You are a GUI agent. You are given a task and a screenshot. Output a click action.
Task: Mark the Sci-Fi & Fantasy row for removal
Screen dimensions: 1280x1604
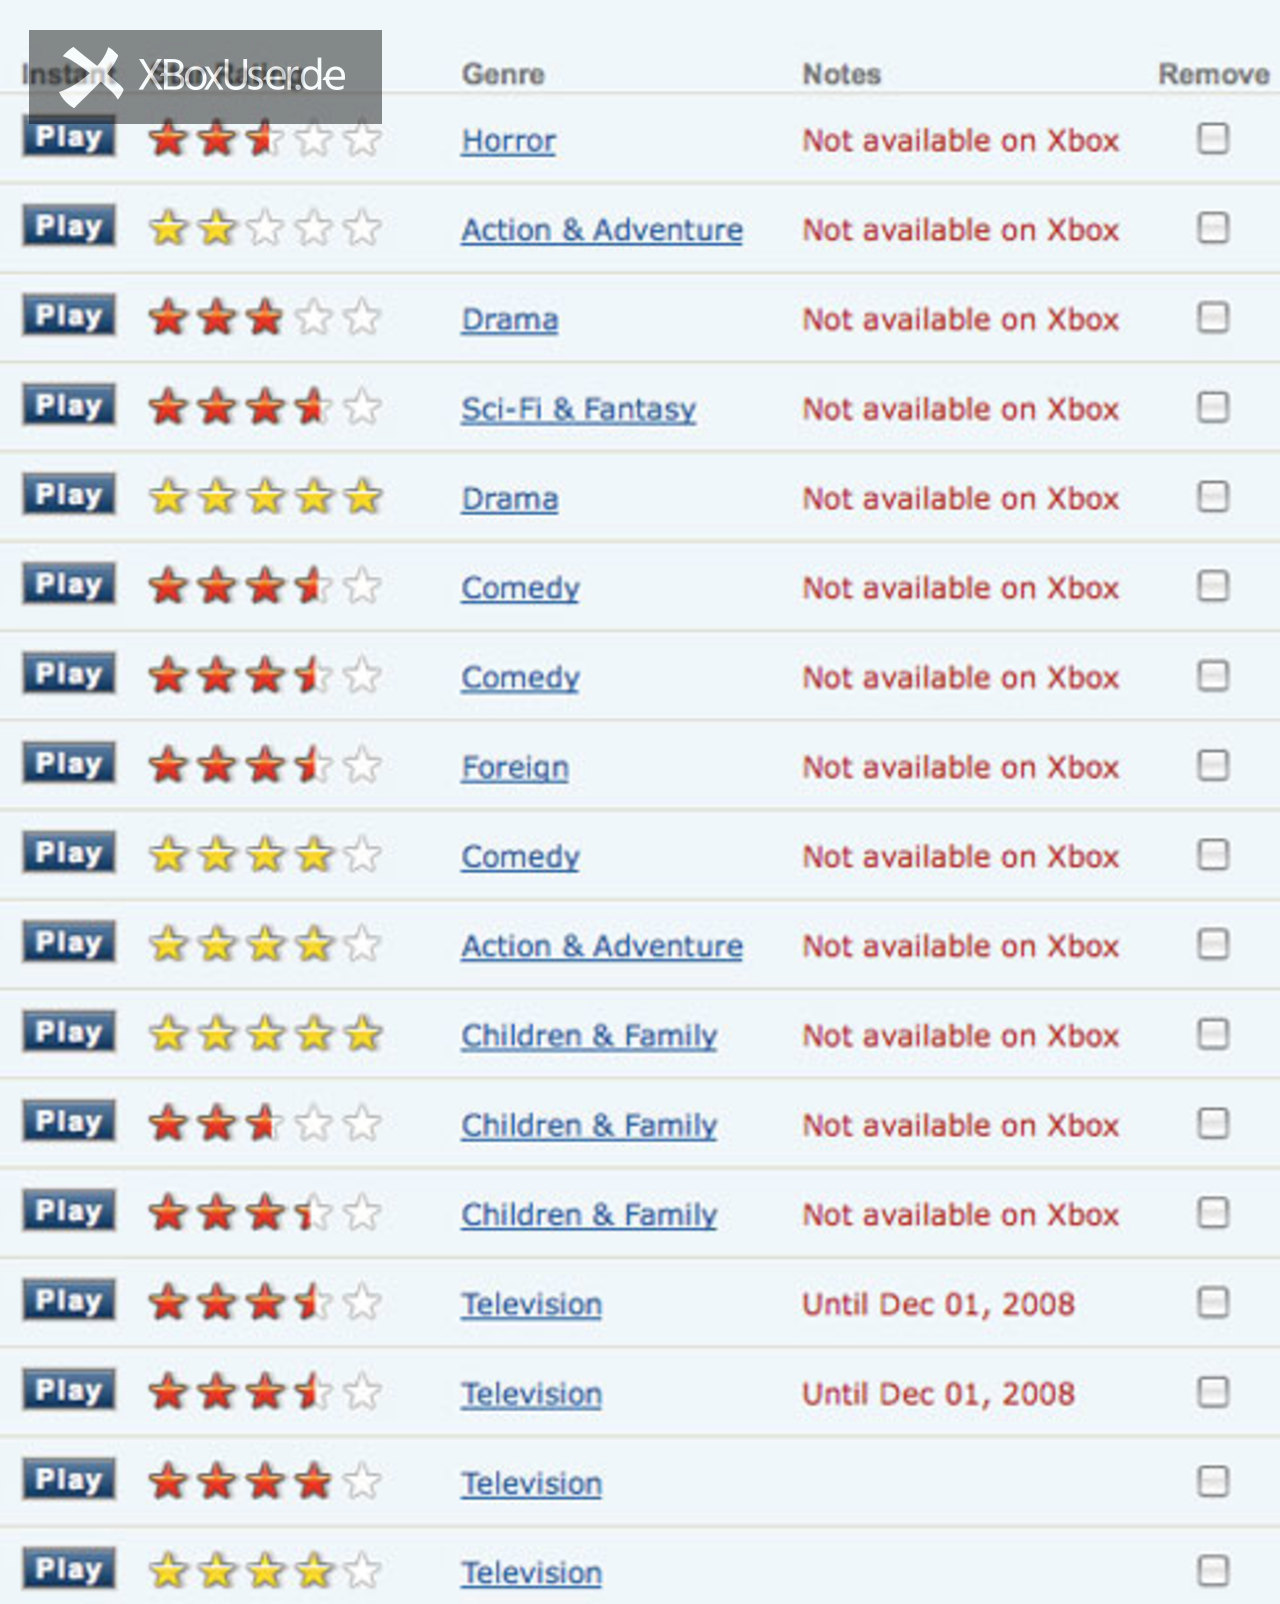point(1213,407)
